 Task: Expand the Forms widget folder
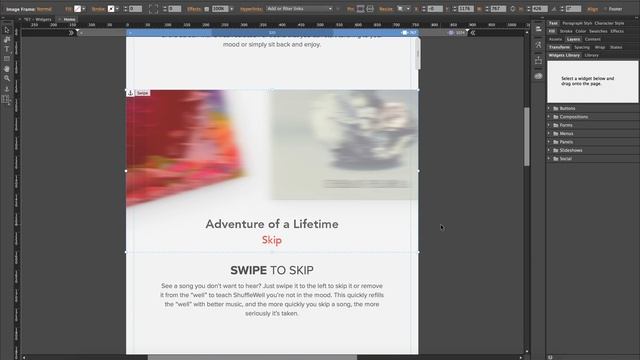point(549,125)
